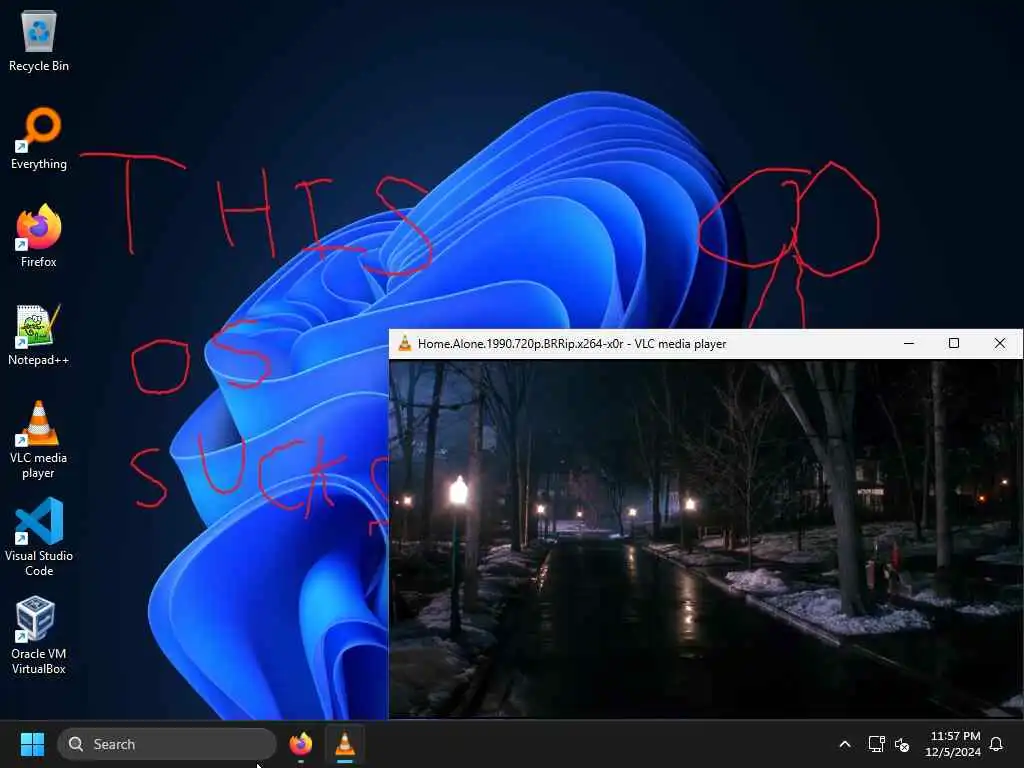
Task: Show hidden system tray icons
Action: 844,744
